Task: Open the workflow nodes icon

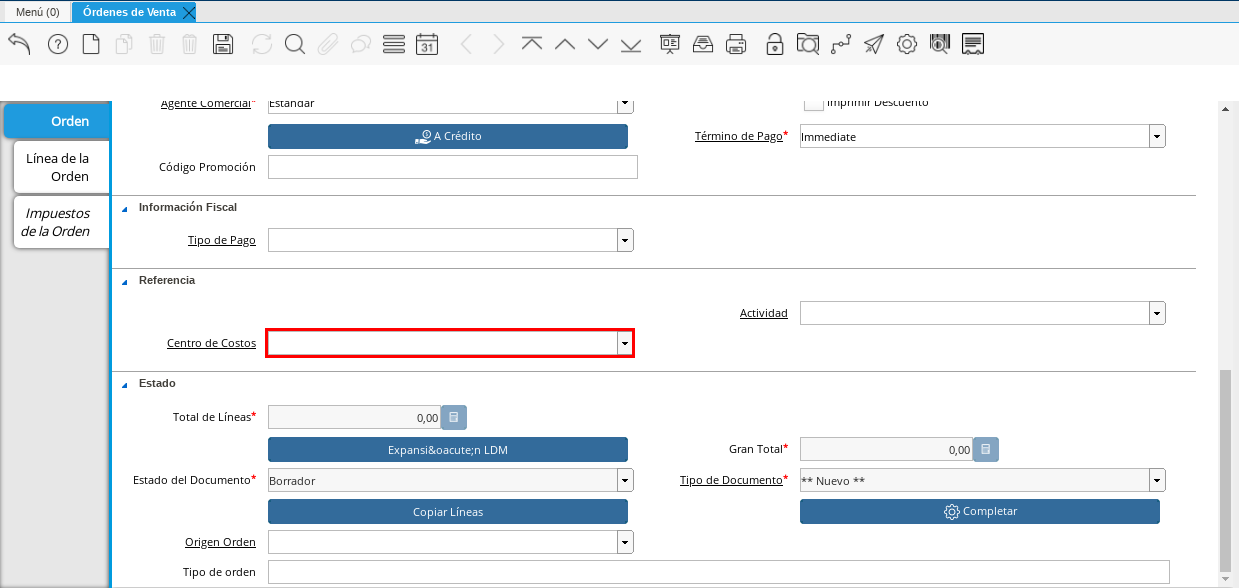Action: [841, 44]
